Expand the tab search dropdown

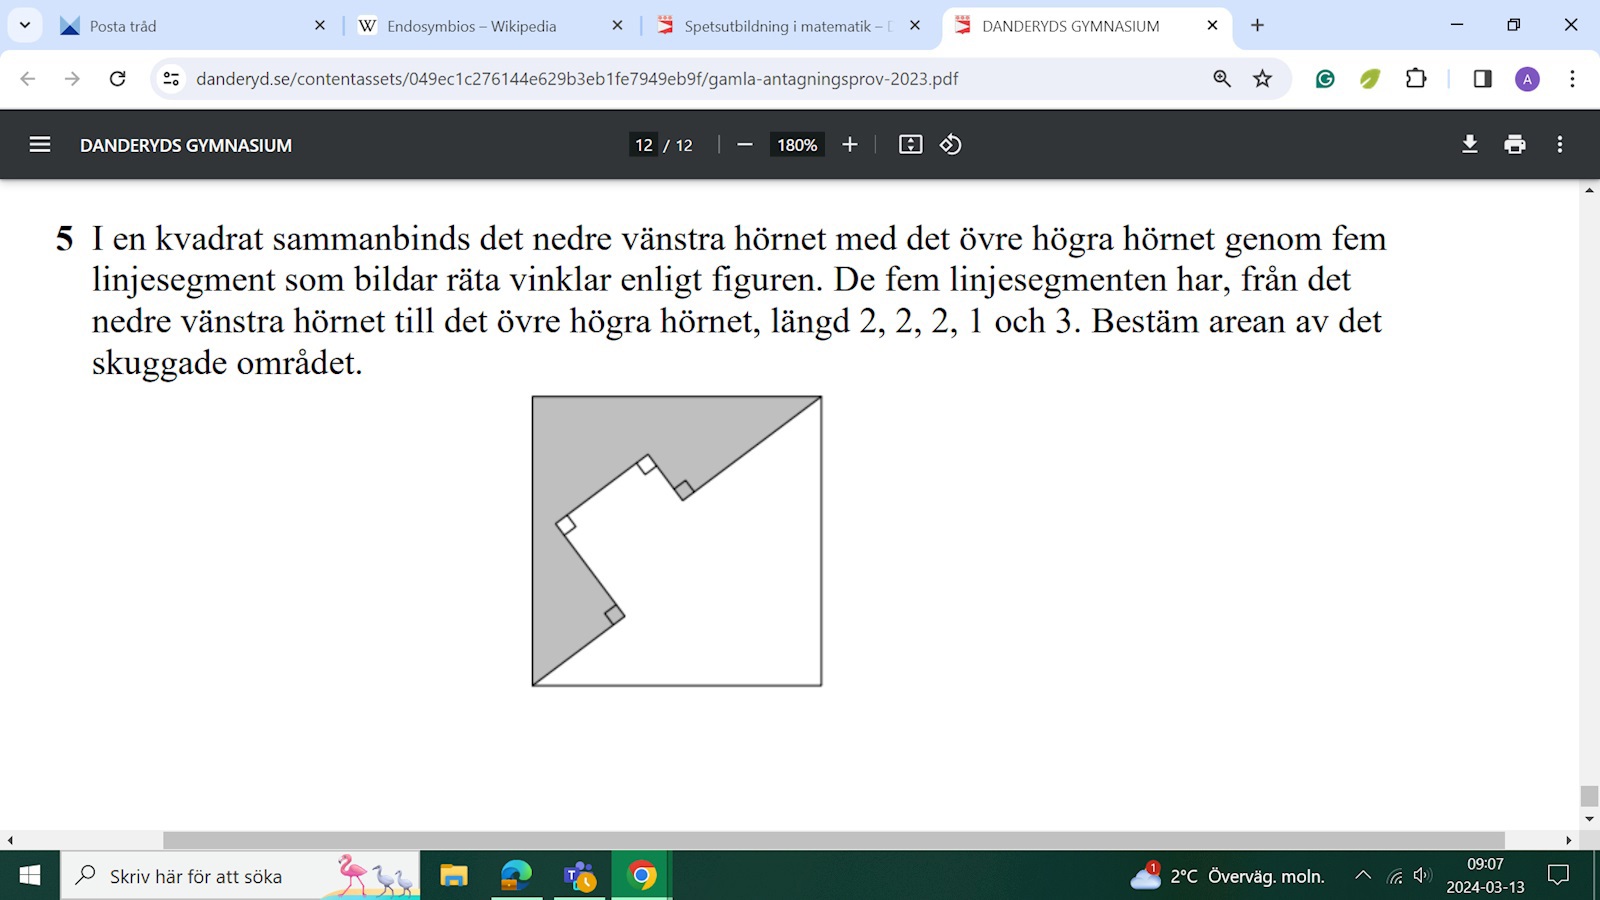[25, 25]
